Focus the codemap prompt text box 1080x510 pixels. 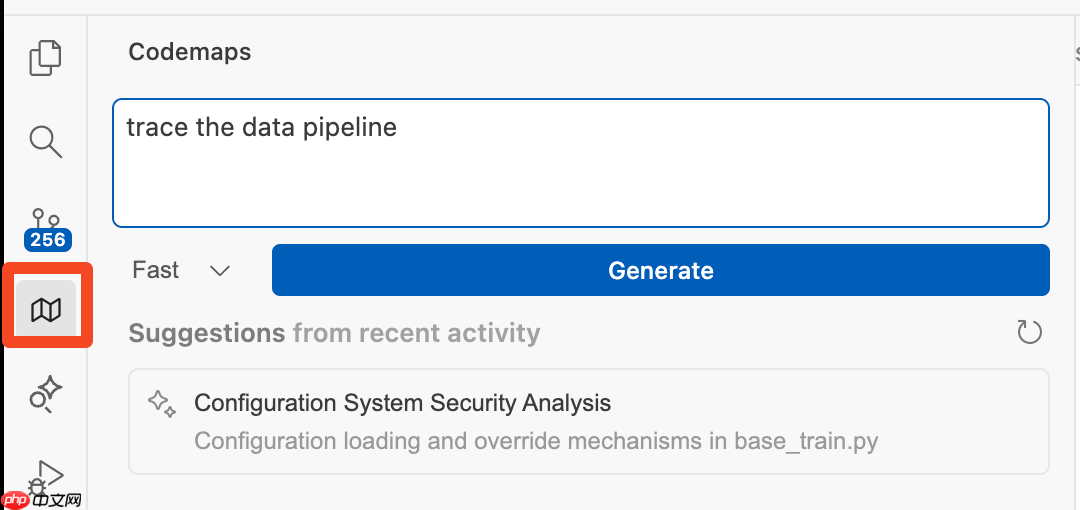click(x=580, y=180)
